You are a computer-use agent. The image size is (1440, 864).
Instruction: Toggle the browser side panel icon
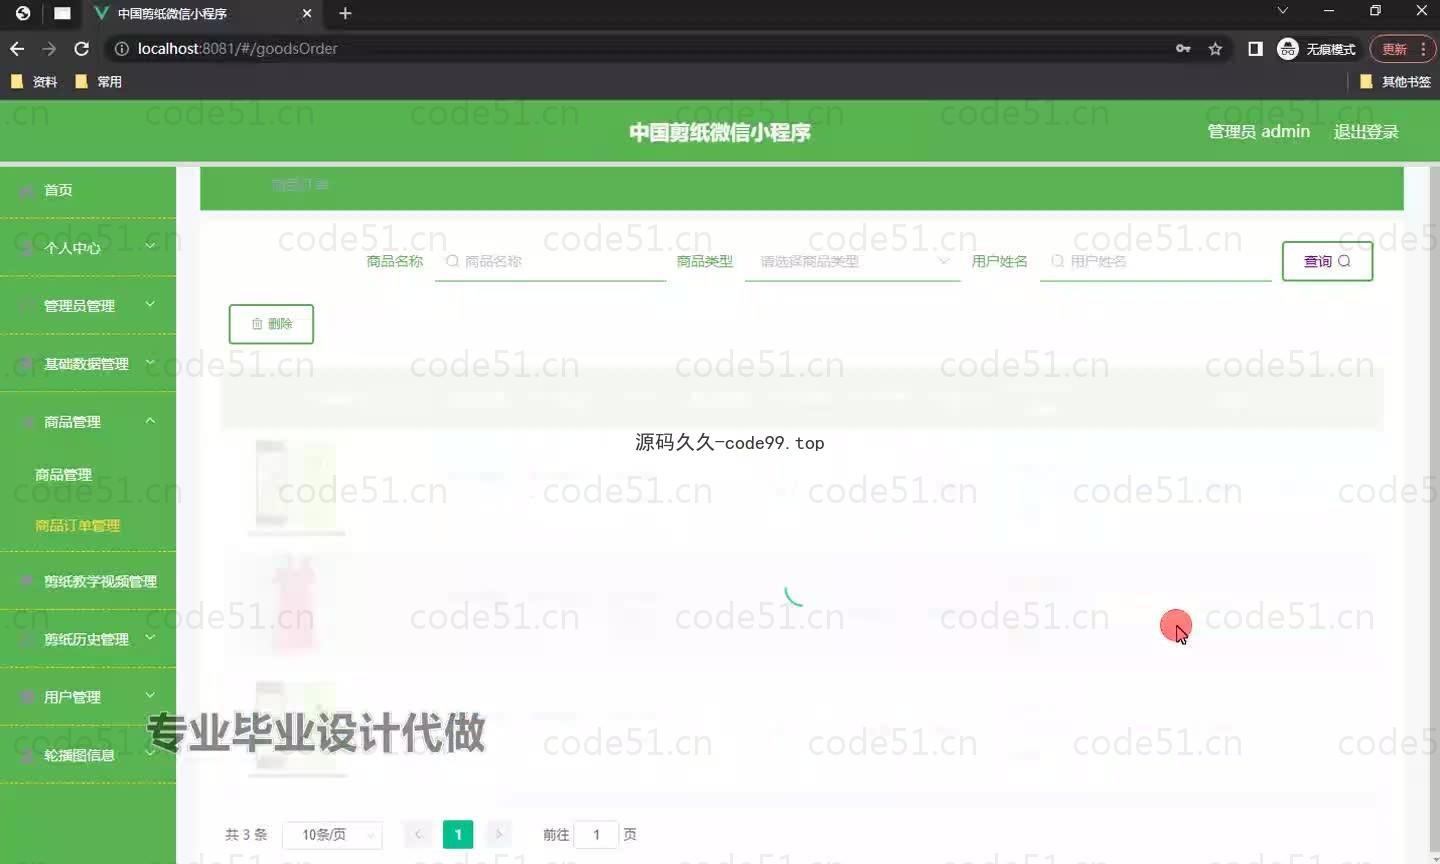tap(1255, 48)
